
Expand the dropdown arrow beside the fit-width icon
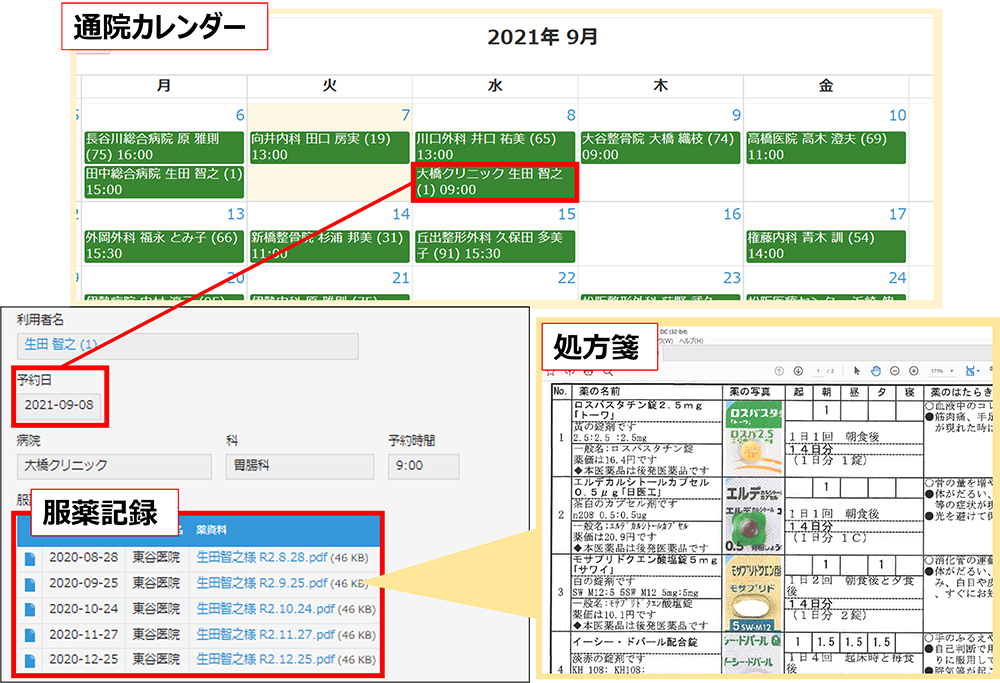981,370
